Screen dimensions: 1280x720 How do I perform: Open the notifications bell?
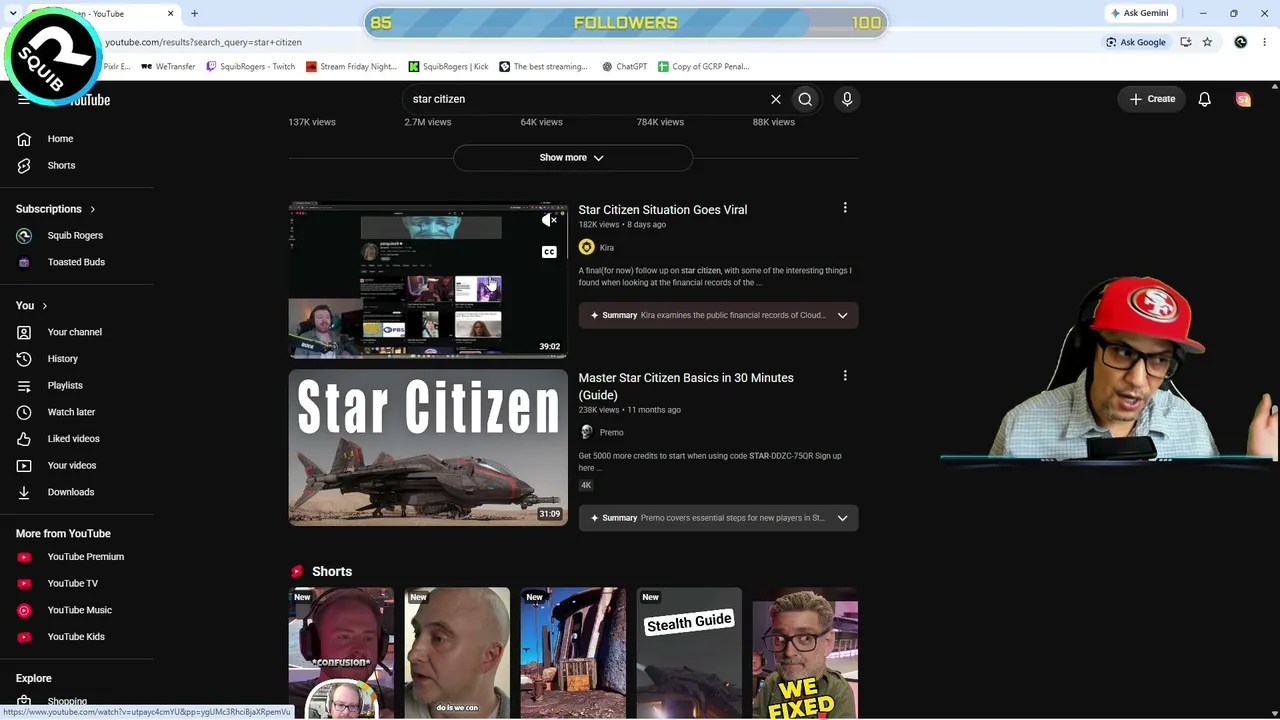1205,99
